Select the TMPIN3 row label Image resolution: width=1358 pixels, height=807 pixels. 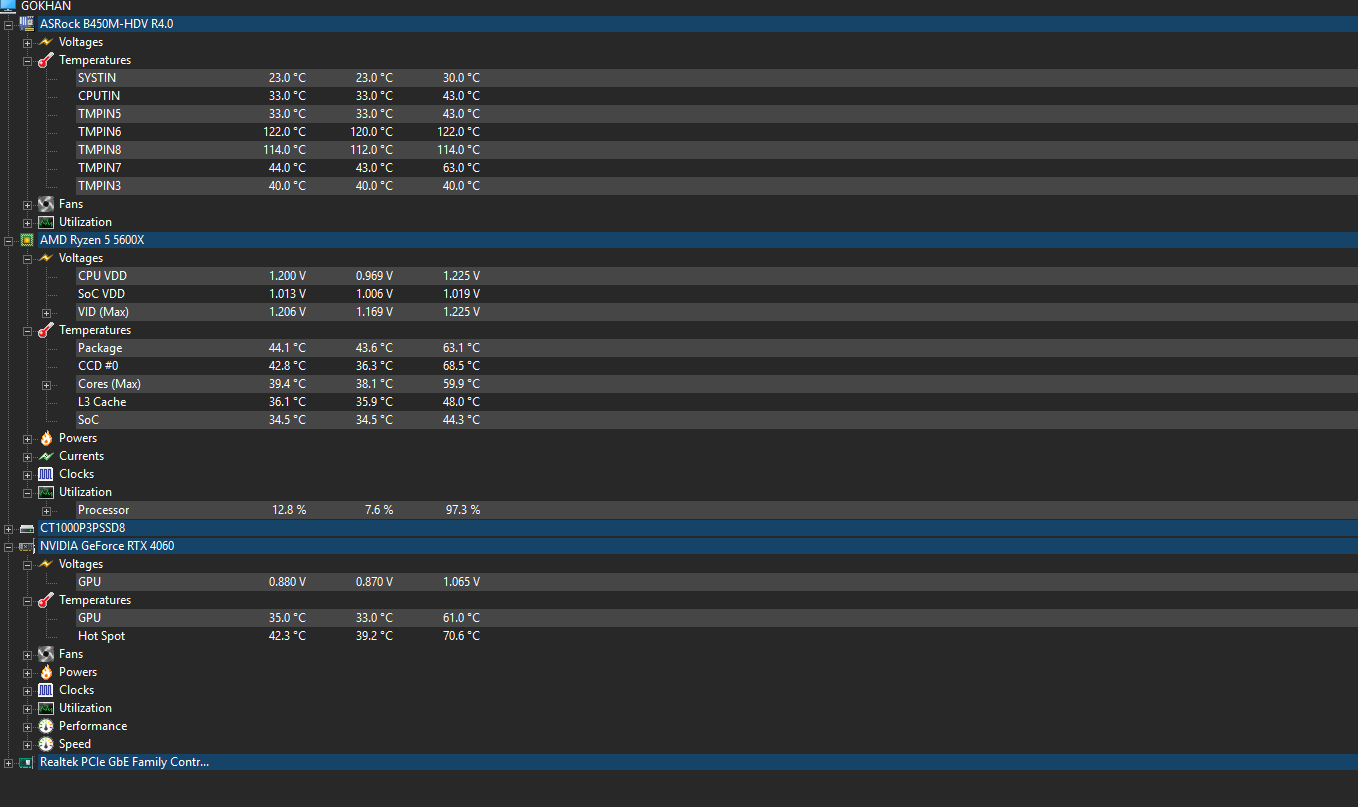100,186
